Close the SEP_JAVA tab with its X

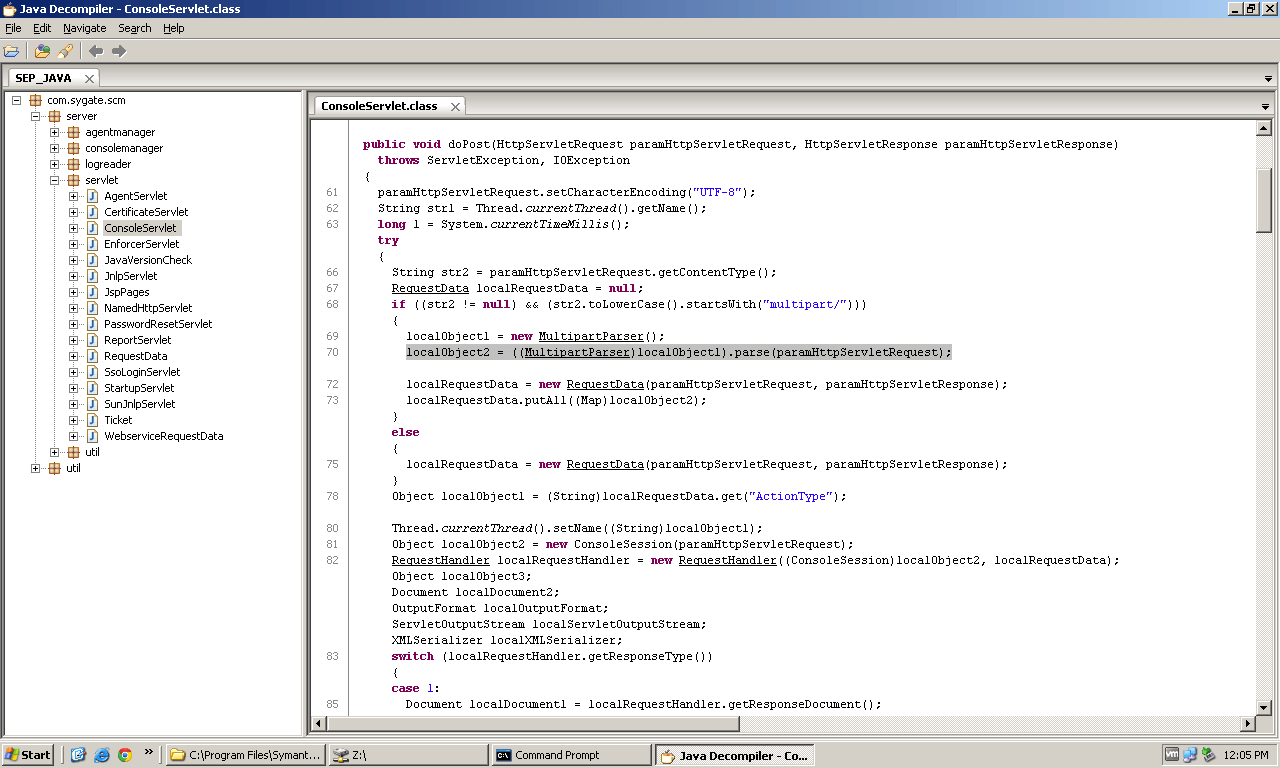89,78
